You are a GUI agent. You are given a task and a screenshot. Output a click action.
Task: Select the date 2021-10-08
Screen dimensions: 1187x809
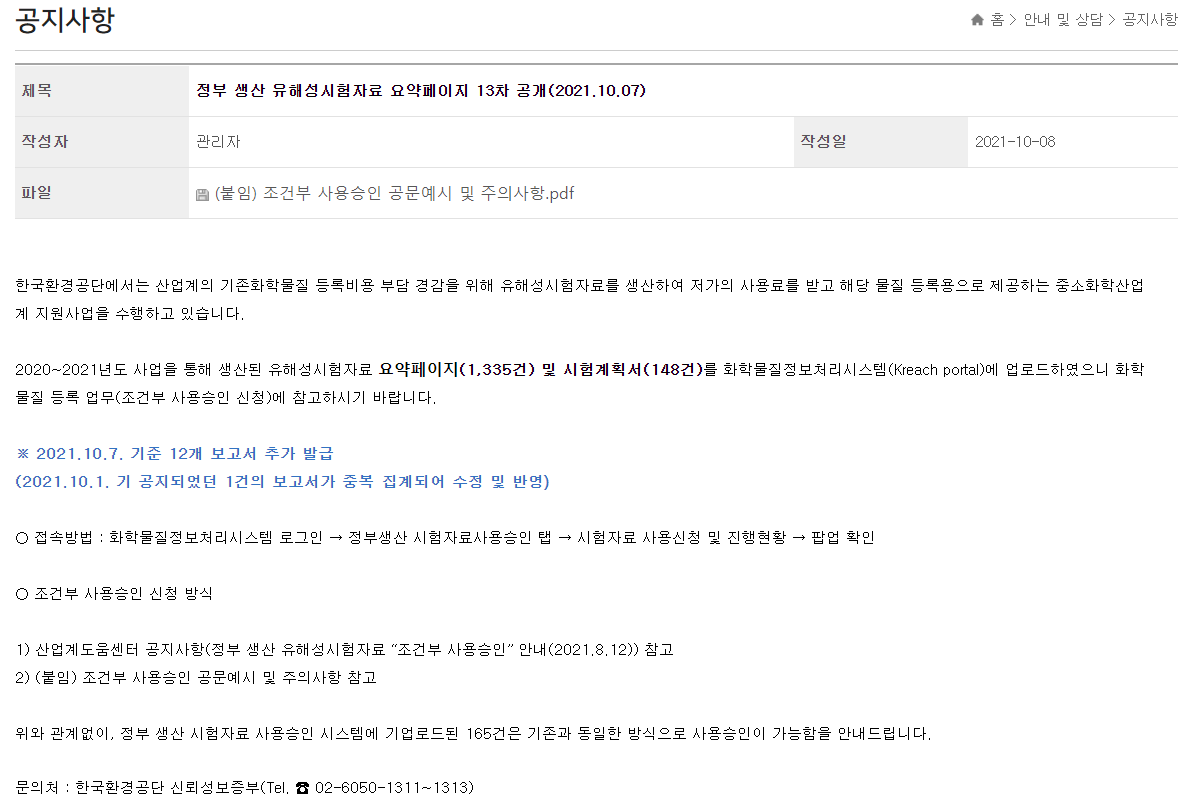[x=1014, y=142]
